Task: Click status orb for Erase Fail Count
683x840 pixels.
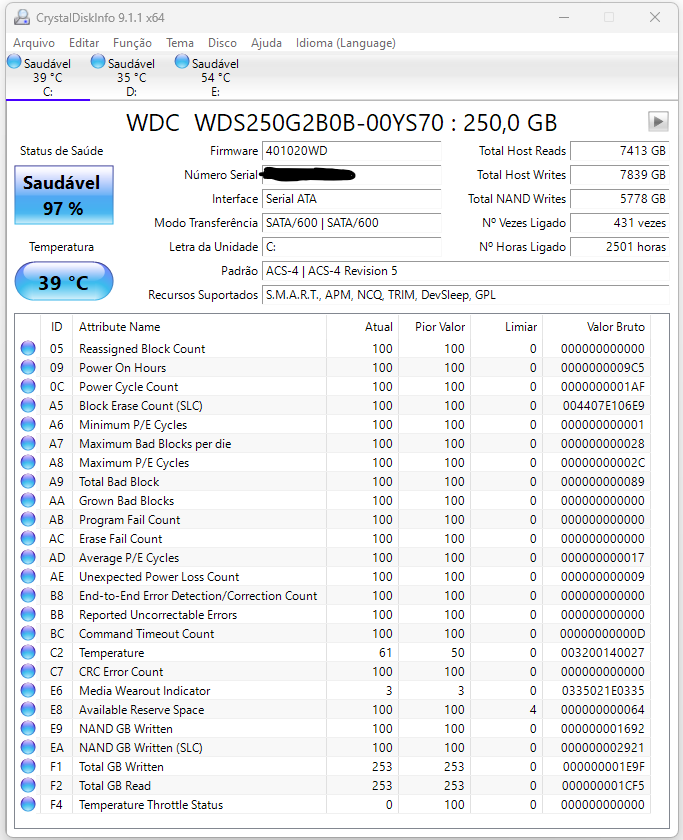Action: pos(28,538)
